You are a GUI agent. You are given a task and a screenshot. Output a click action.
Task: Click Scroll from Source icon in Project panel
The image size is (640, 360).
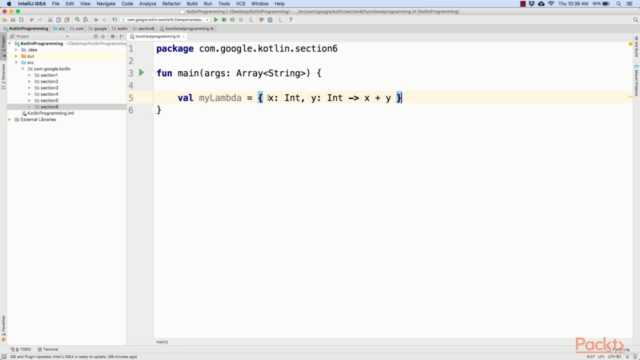(96, 36)
